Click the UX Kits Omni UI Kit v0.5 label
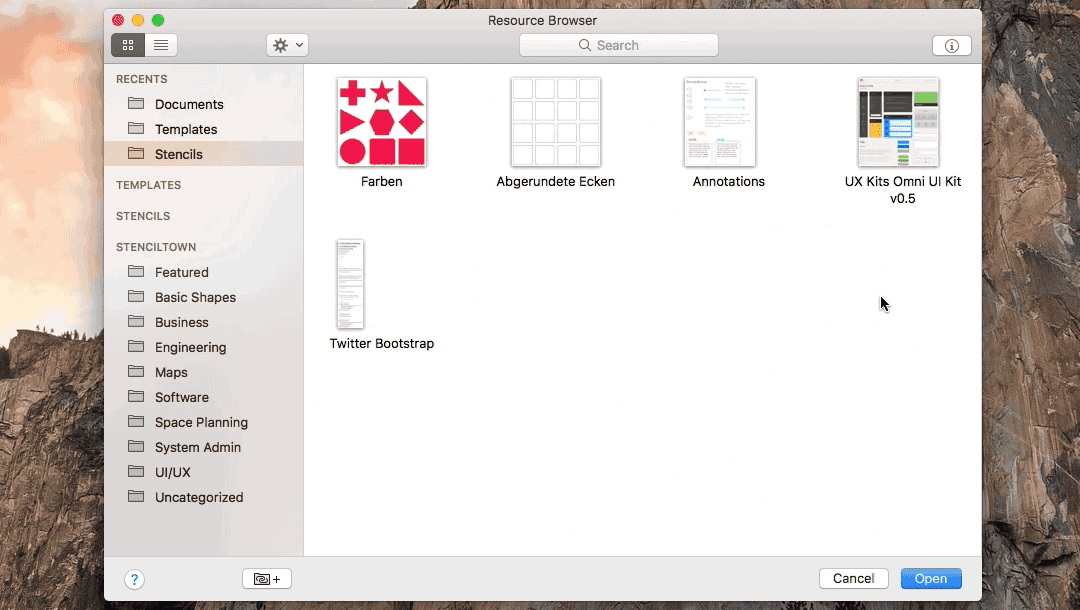1080x610 pixels. tap(902, 190)
